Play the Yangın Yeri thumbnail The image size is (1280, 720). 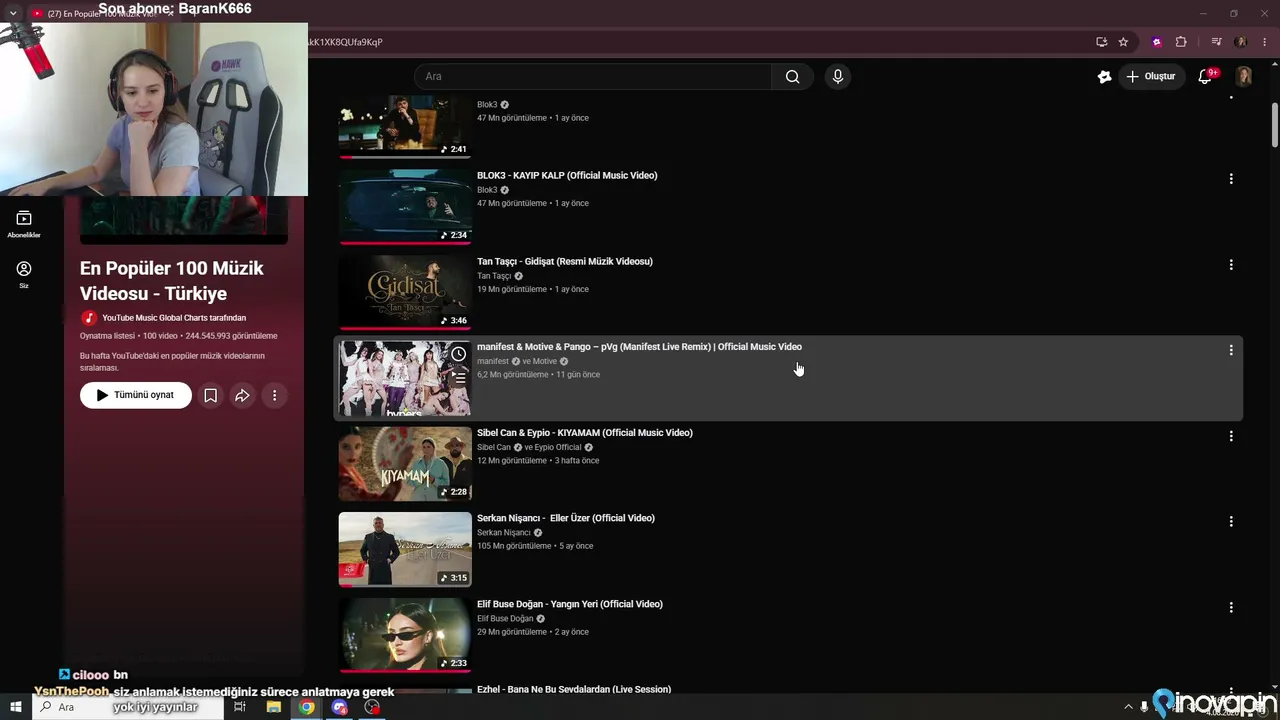pyautogui.click(x=405, y=635)
